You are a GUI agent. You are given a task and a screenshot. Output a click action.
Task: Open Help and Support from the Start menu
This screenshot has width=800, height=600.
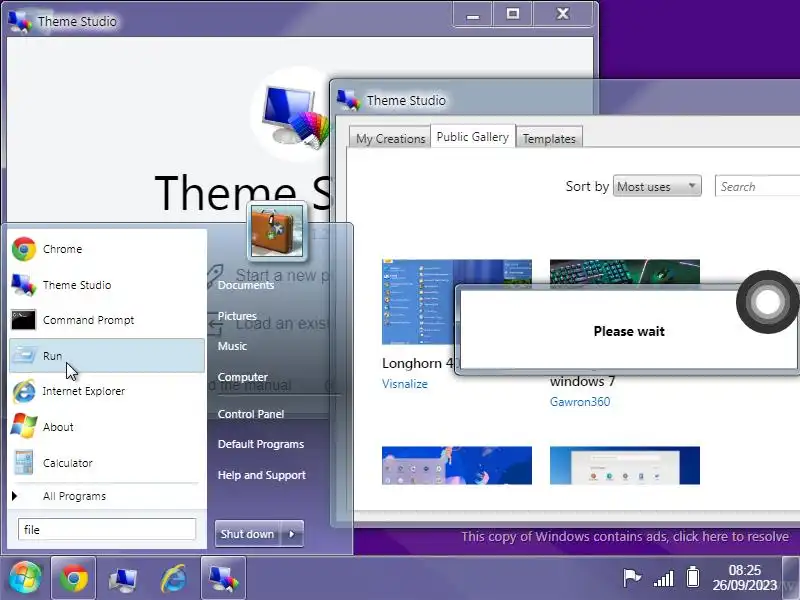click(x=262, y=475)
